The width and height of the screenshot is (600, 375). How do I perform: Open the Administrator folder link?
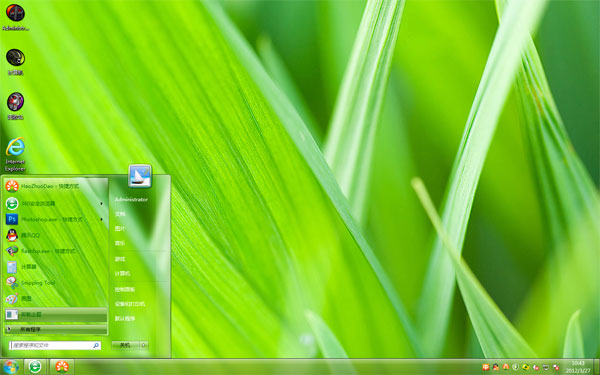131,199
